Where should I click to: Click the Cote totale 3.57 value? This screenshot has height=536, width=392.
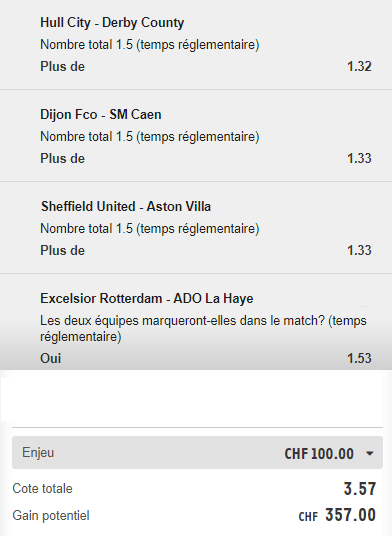click(360, 488)
